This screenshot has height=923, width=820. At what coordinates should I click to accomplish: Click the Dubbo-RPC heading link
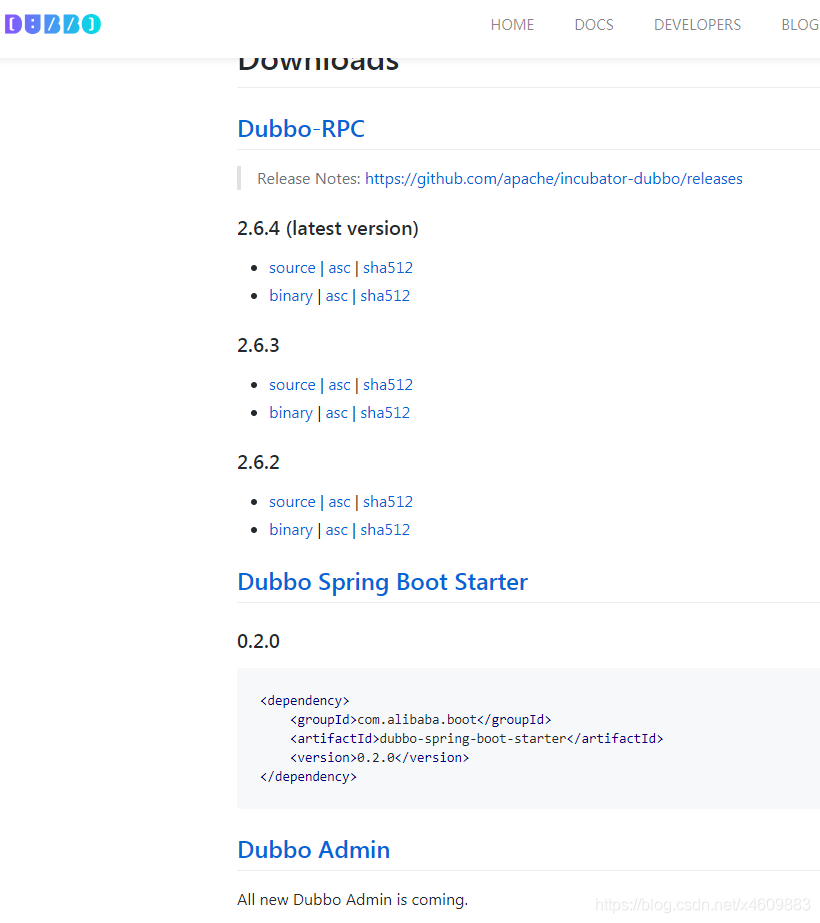click(x=301, y=129)
